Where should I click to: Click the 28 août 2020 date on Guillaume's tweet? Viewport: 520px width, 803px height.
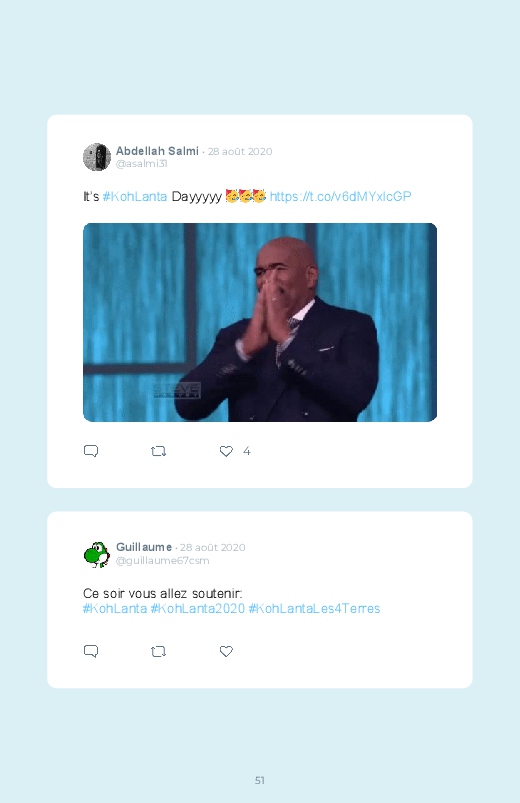213,547
